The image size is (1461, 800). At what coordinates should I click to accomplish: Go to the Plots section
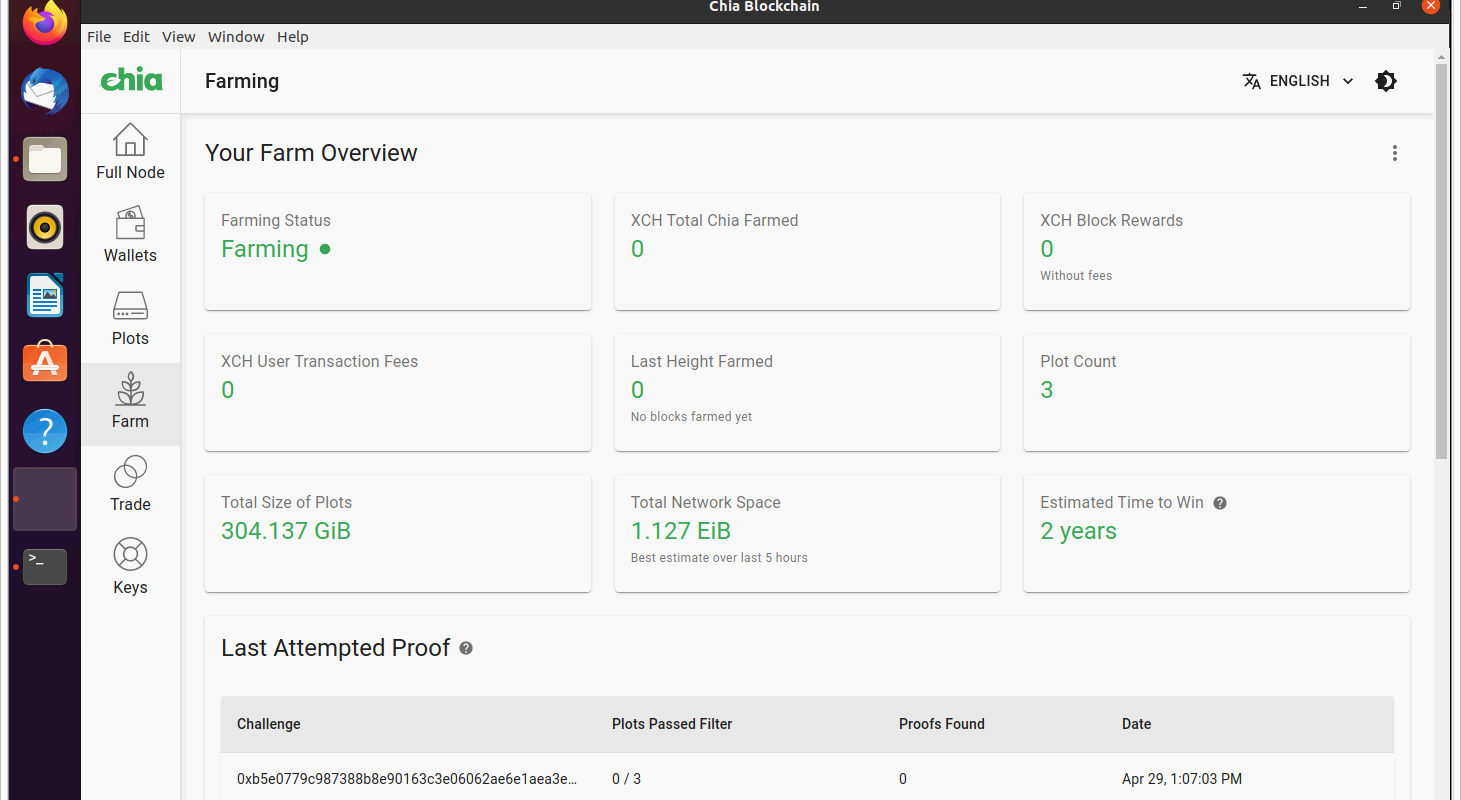(x=130, y=318)
